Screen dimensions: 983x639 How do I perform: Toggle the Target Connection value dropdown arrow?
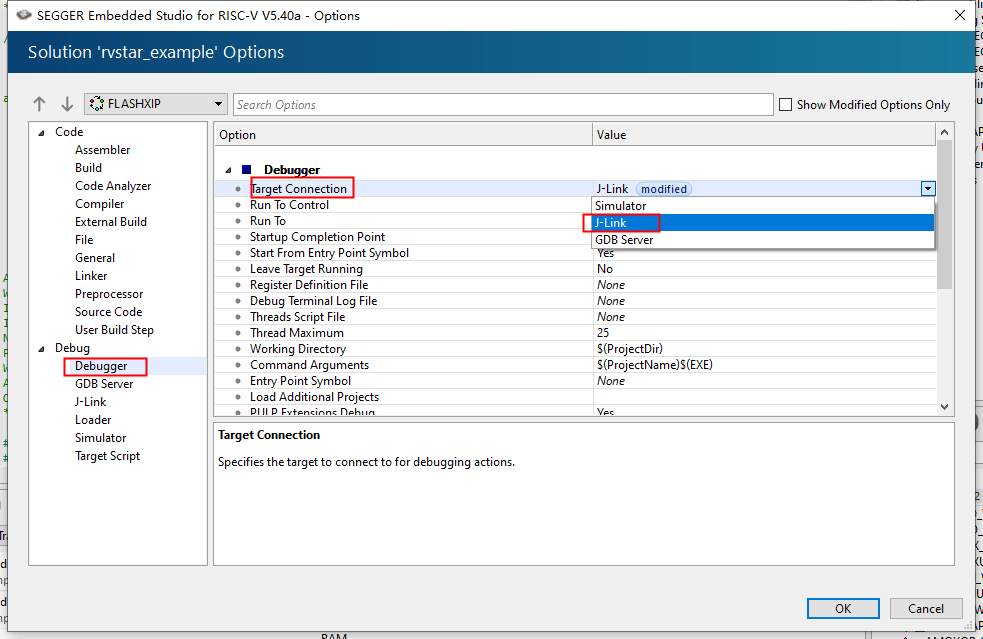928,189
